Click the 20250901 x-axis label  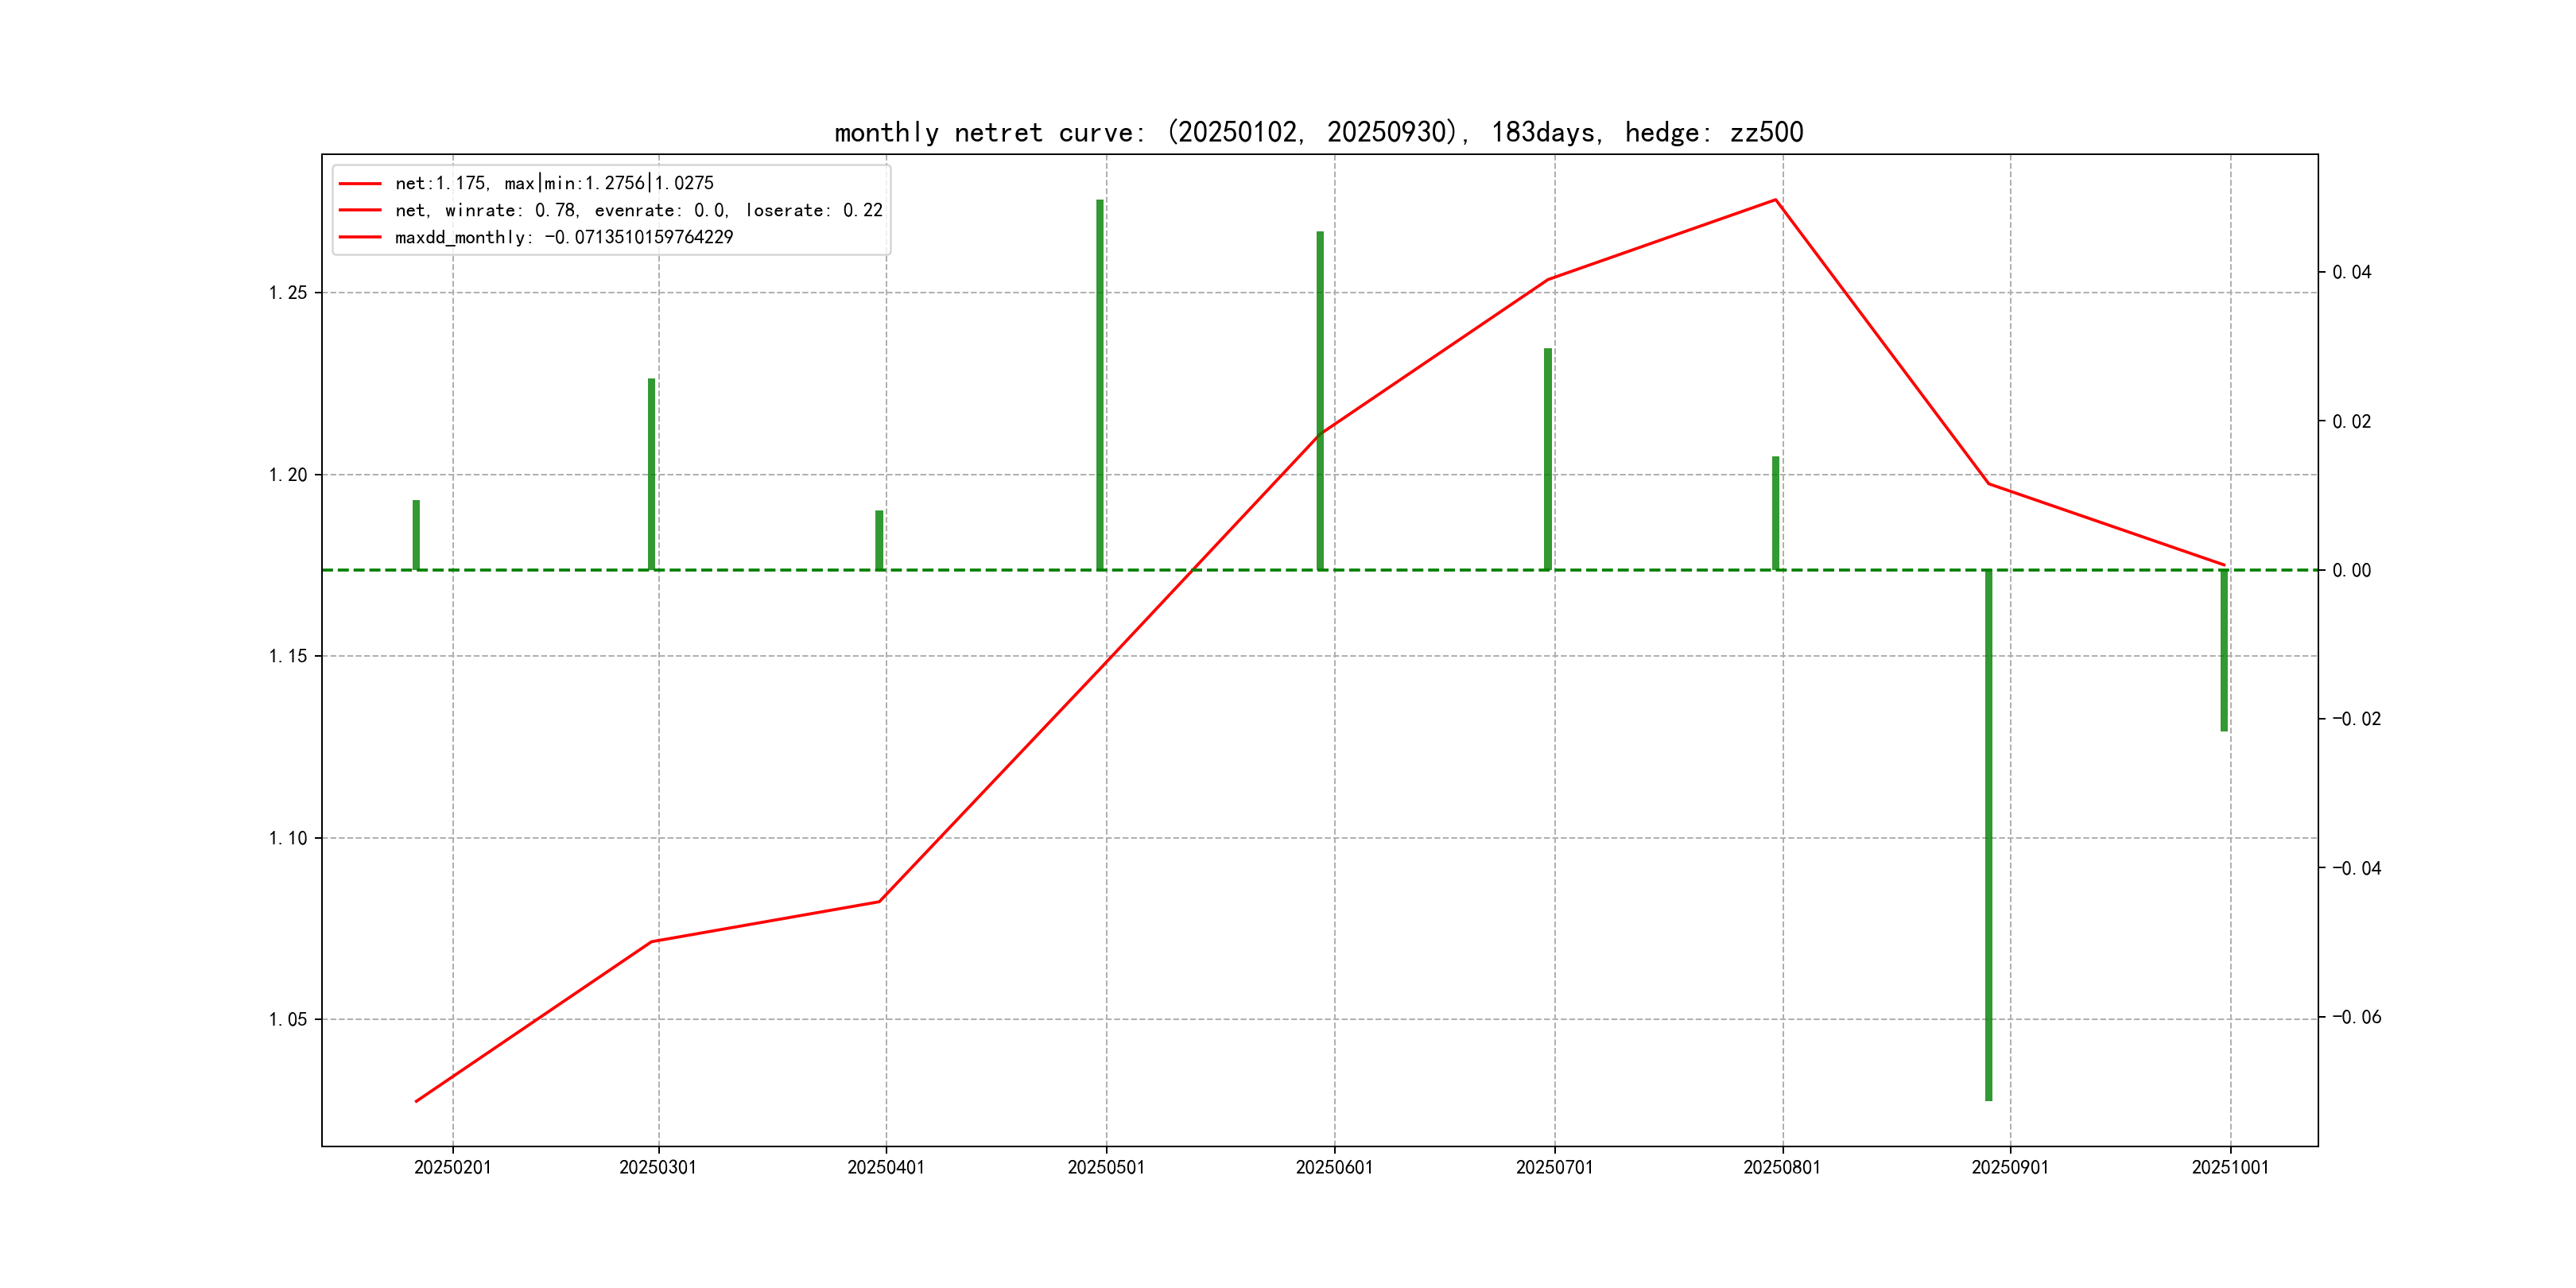tap(2010, 1167)
